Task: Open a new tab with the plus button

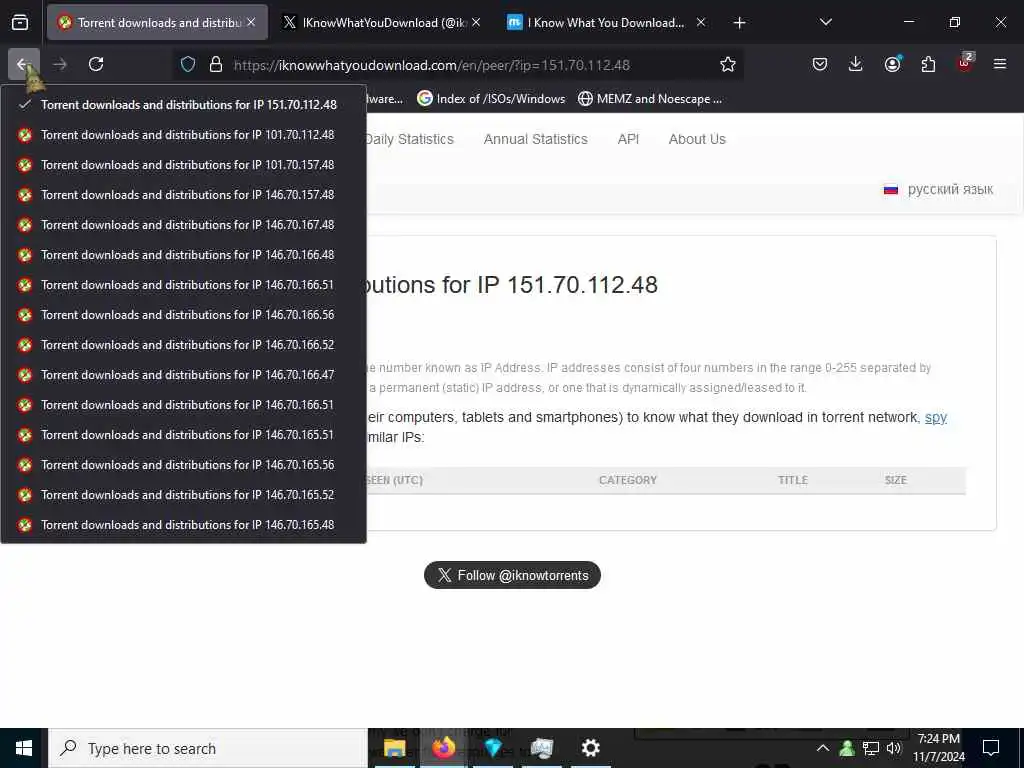Action: (739, 23)
